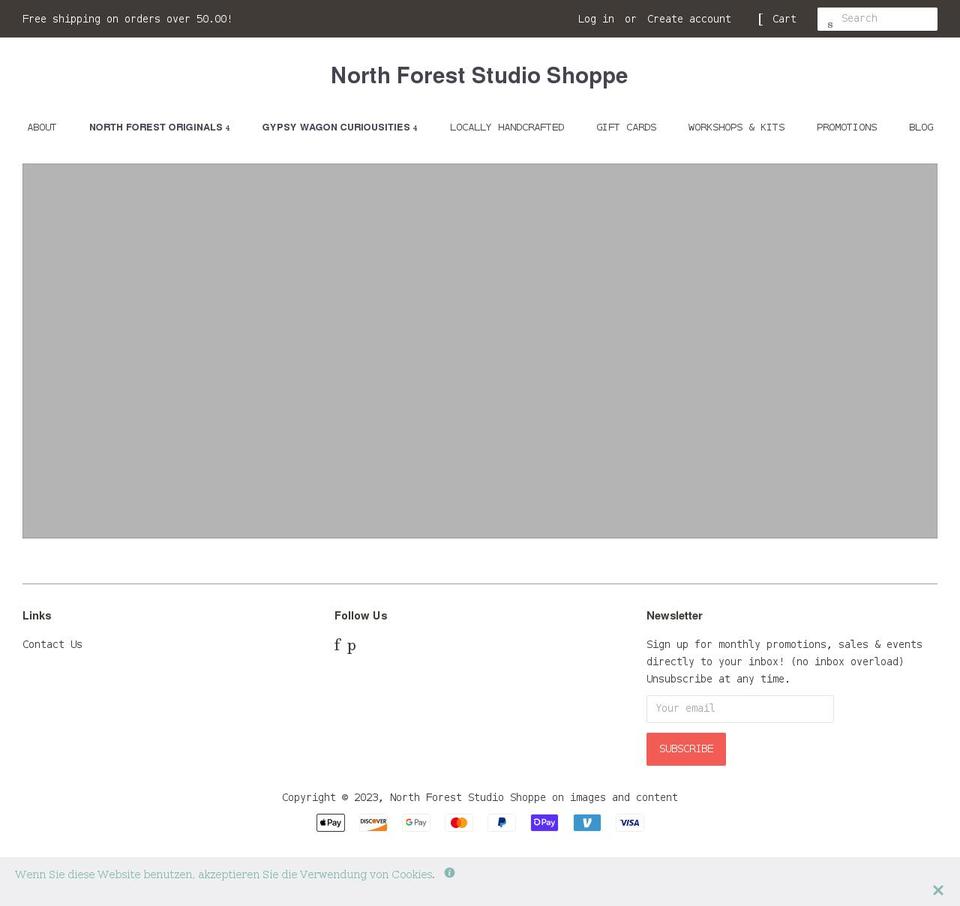Click the Google Pay payment icon

(416, 823)
